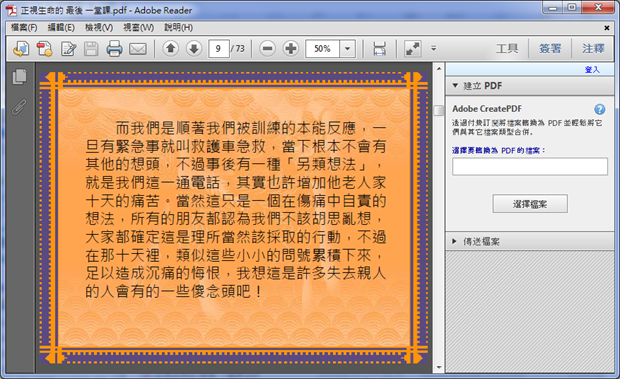Click the edit document pencil icon
Viewport: 620px width, 379px height.
(x=68, y=49)
